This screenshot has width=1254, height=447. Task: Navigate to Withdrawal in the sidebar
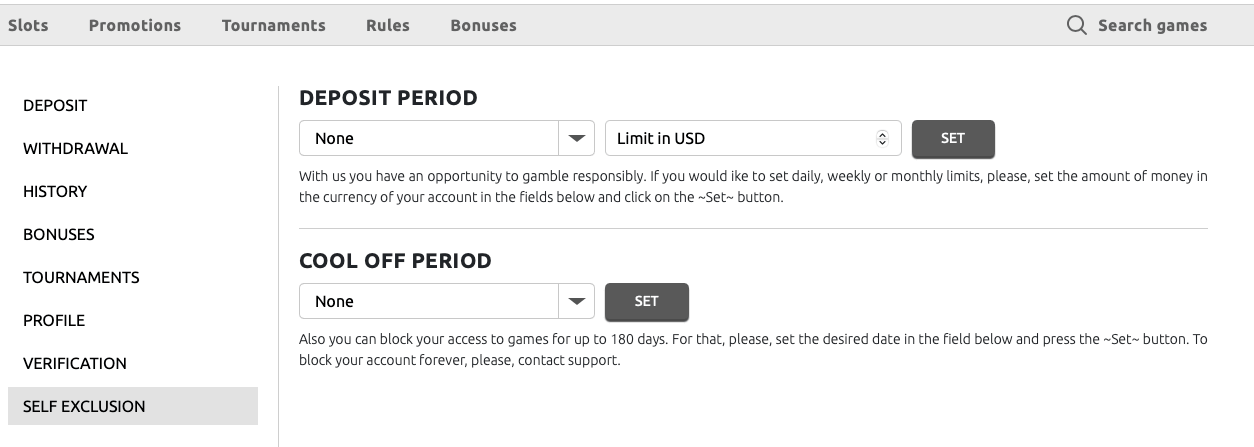[76, 148]
